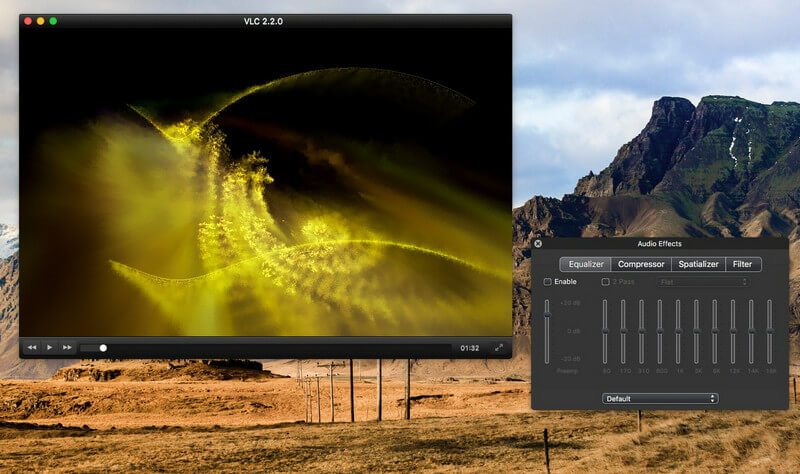The width and height of the screenshot is (800, 474).
Task: Click the 60 Hz band slider
Action: pos(605,332)
